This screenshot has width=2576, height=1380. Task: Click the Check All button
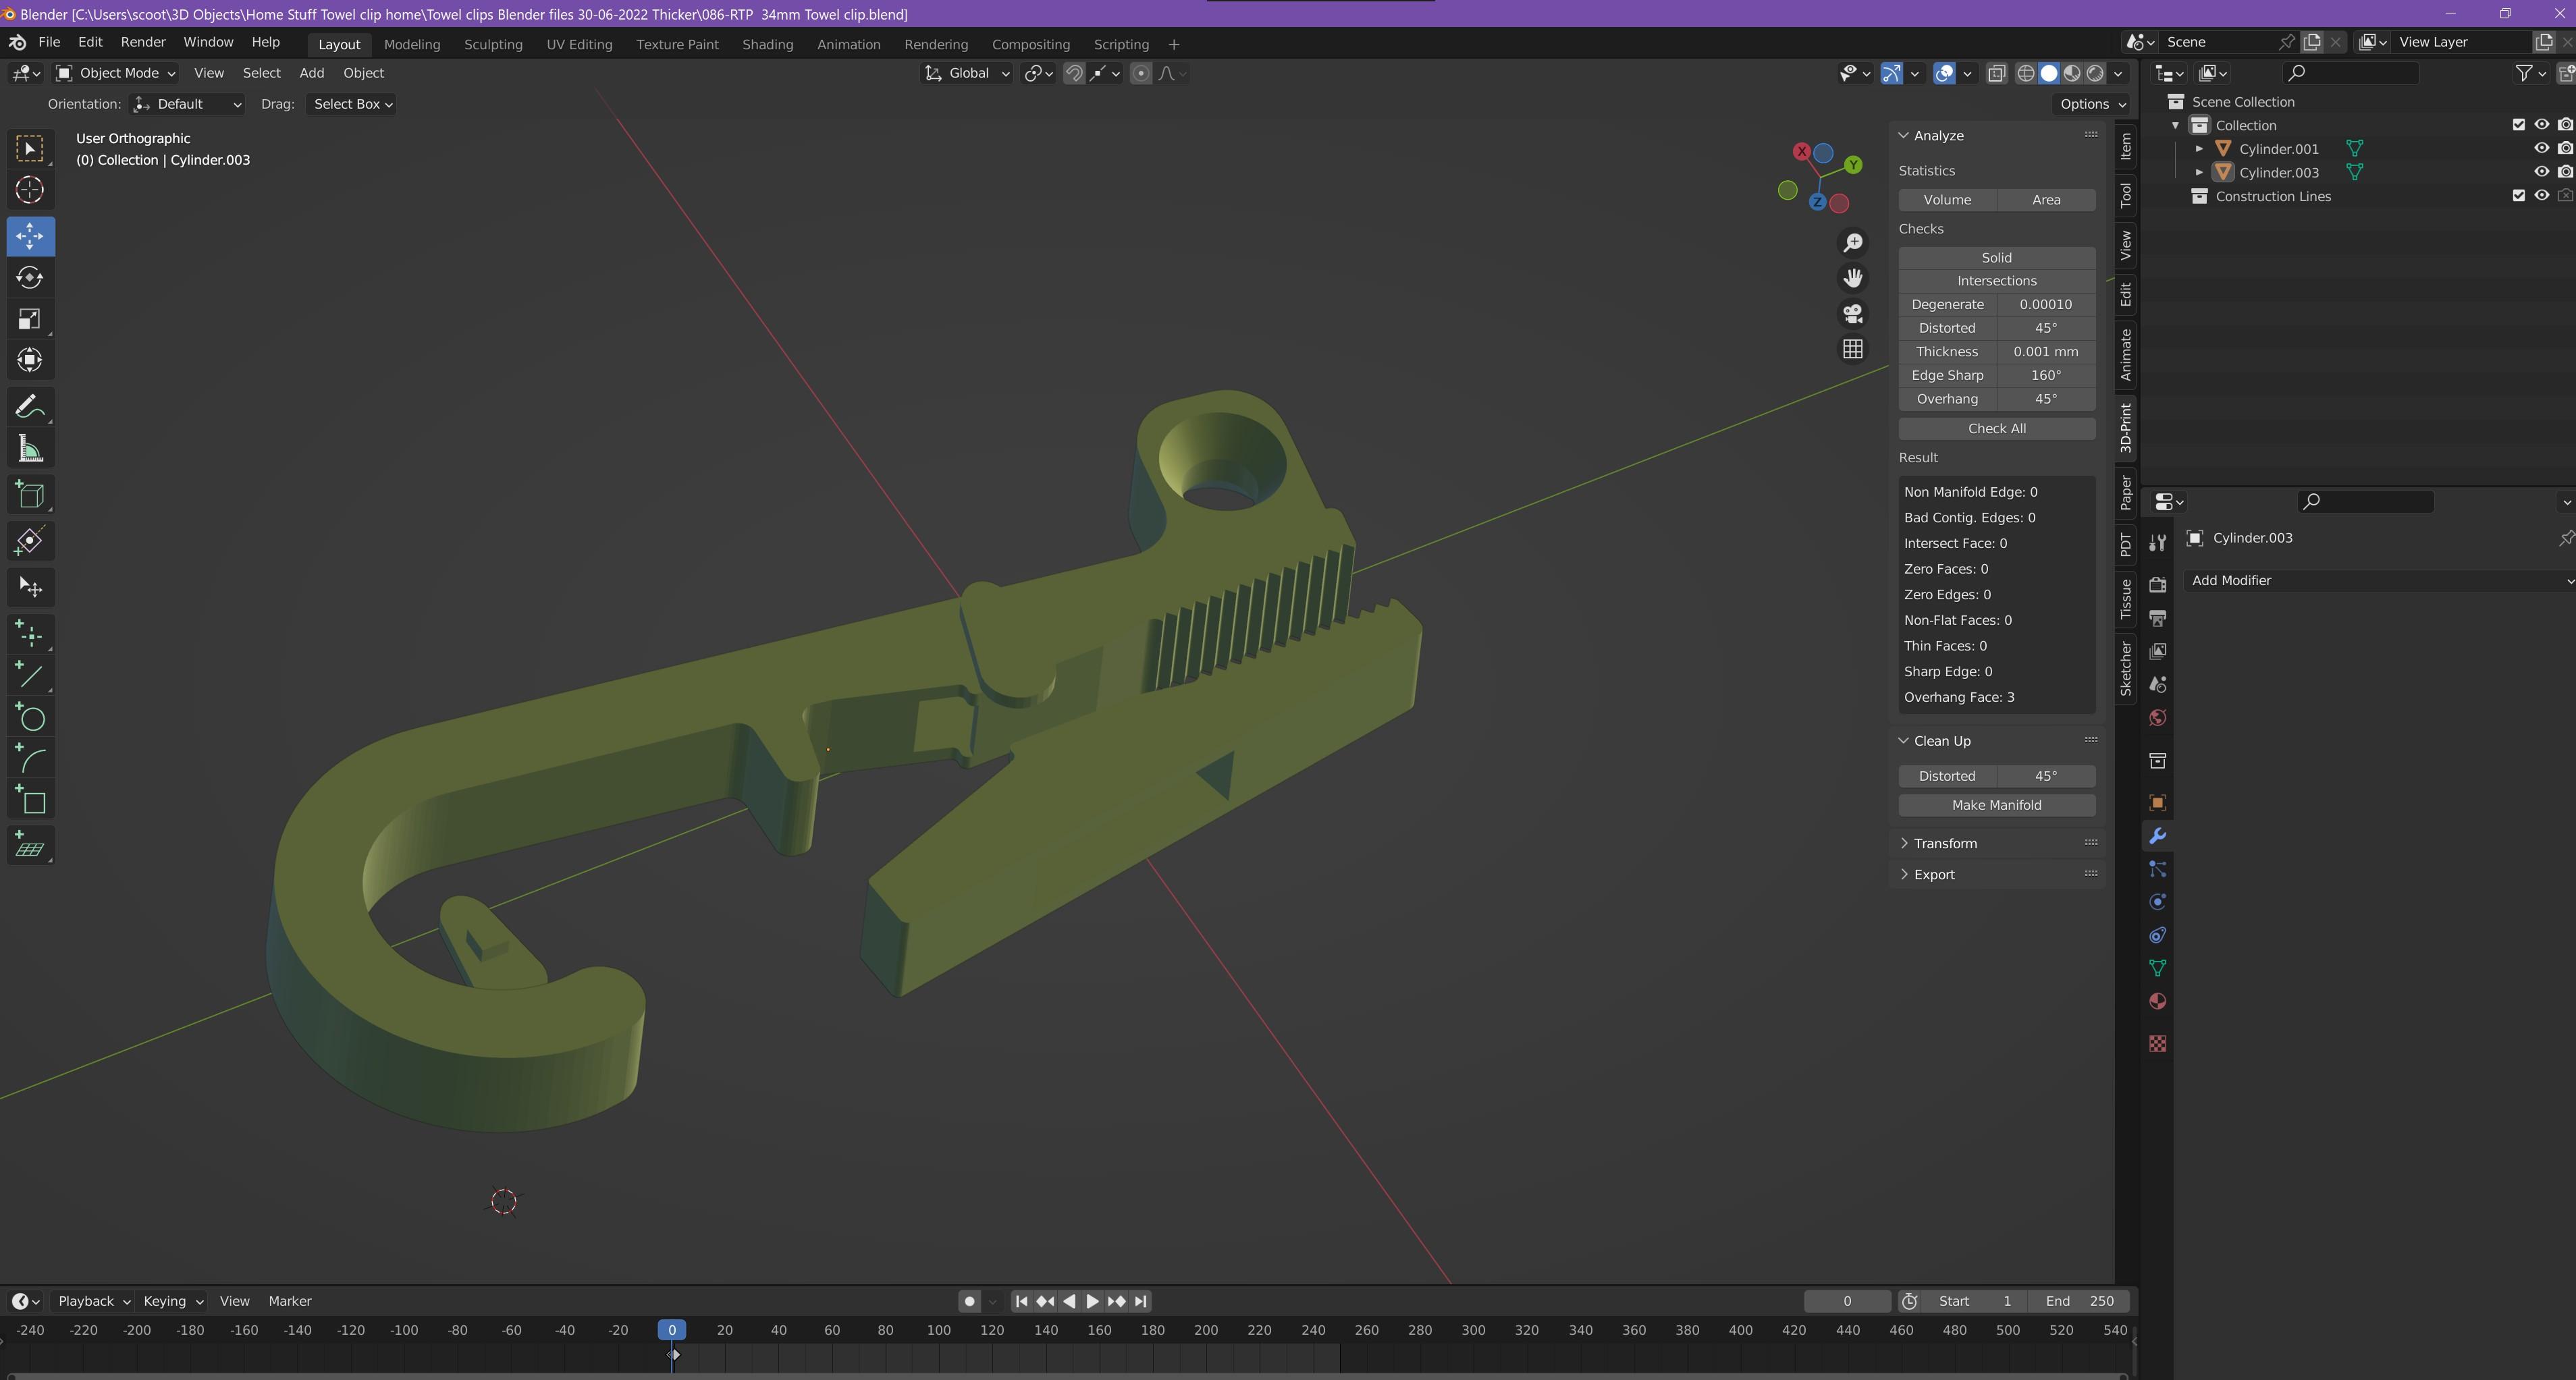tap(1997, 428)
